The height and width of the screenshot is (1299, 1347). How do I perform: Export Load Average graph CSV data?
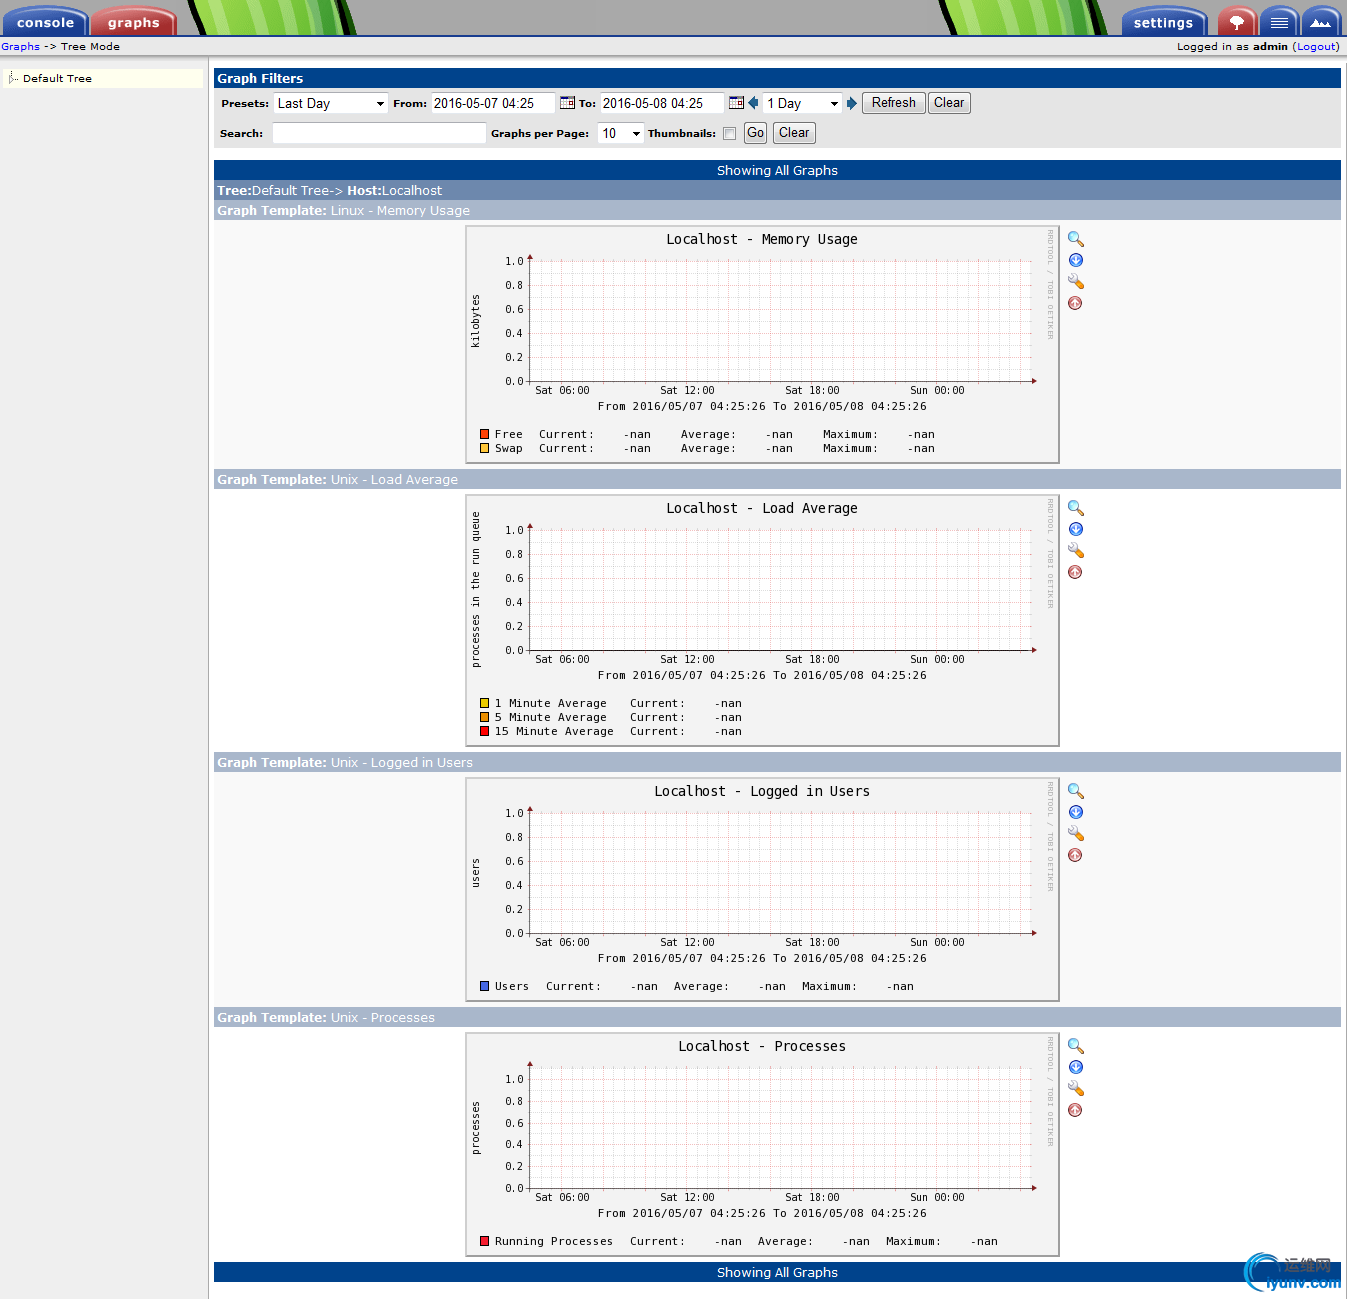click(x=1076, y=529)
